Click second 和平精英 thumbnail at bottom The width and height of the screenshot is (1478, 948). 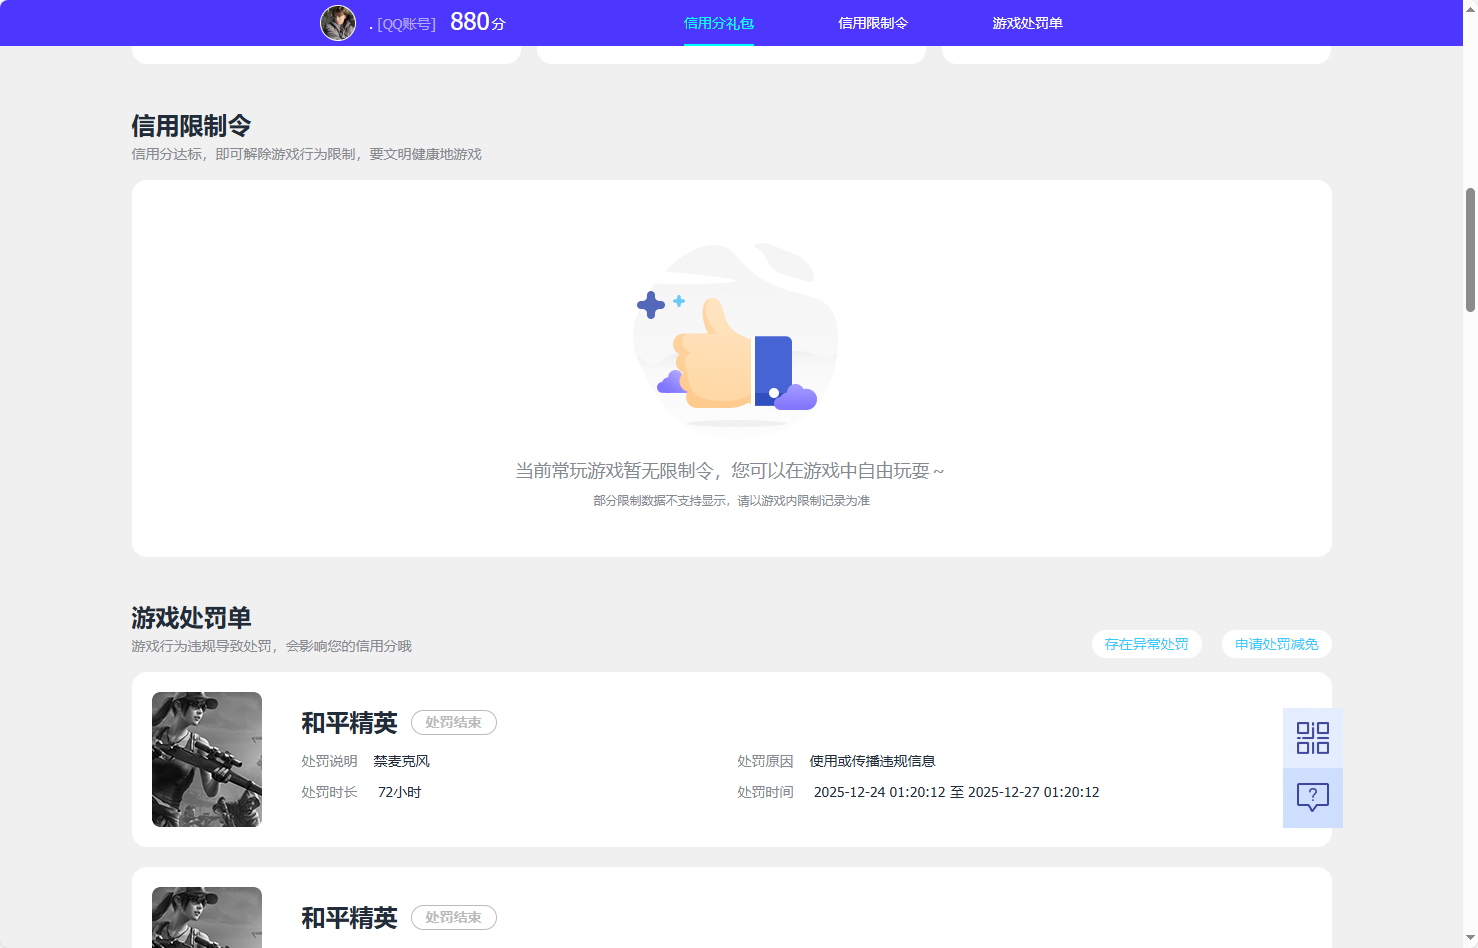207,917
